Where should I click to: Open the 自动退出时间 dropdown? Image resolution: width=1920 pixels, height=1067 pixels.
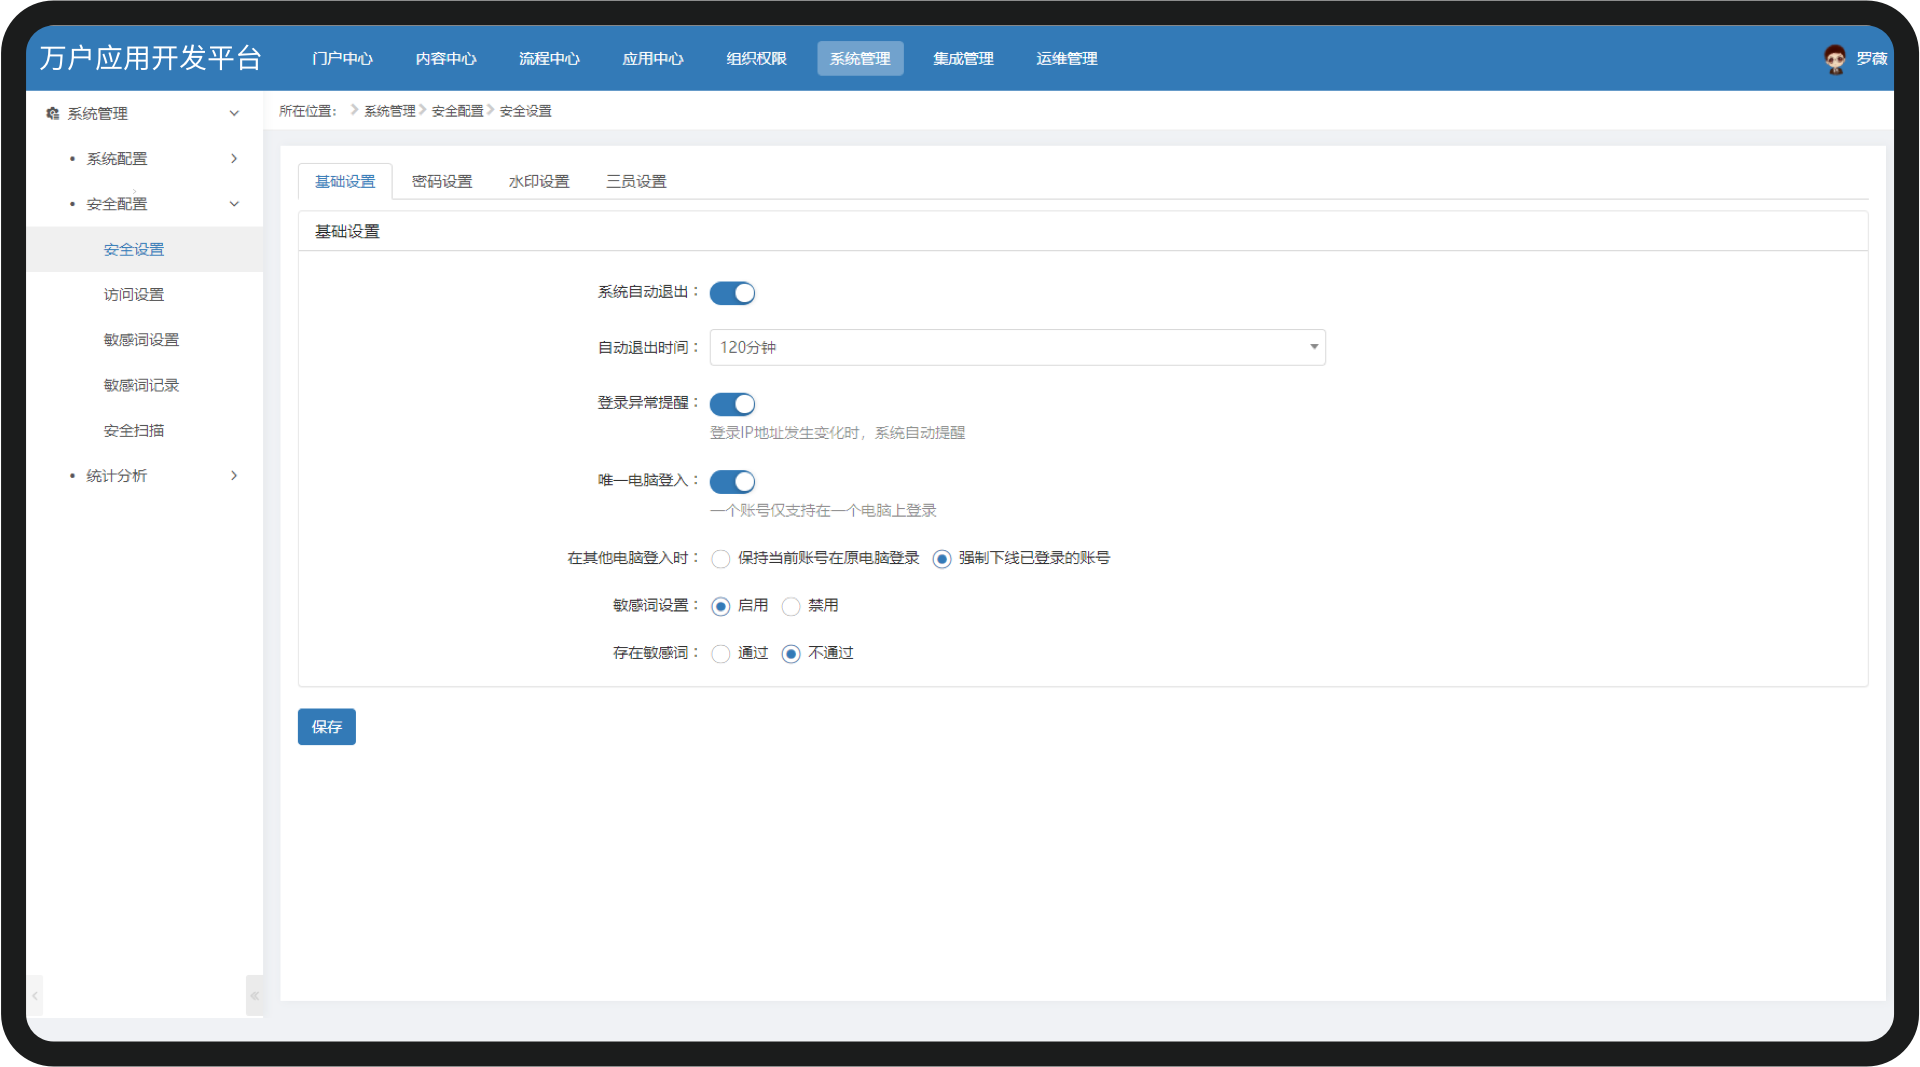pos(1017,347)
